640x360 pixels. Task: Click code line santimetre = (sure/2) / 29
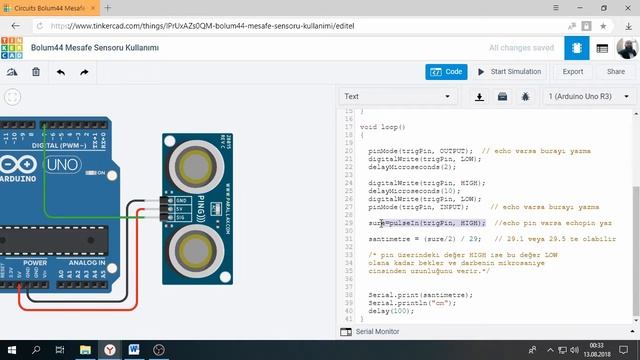coord(424,239)
